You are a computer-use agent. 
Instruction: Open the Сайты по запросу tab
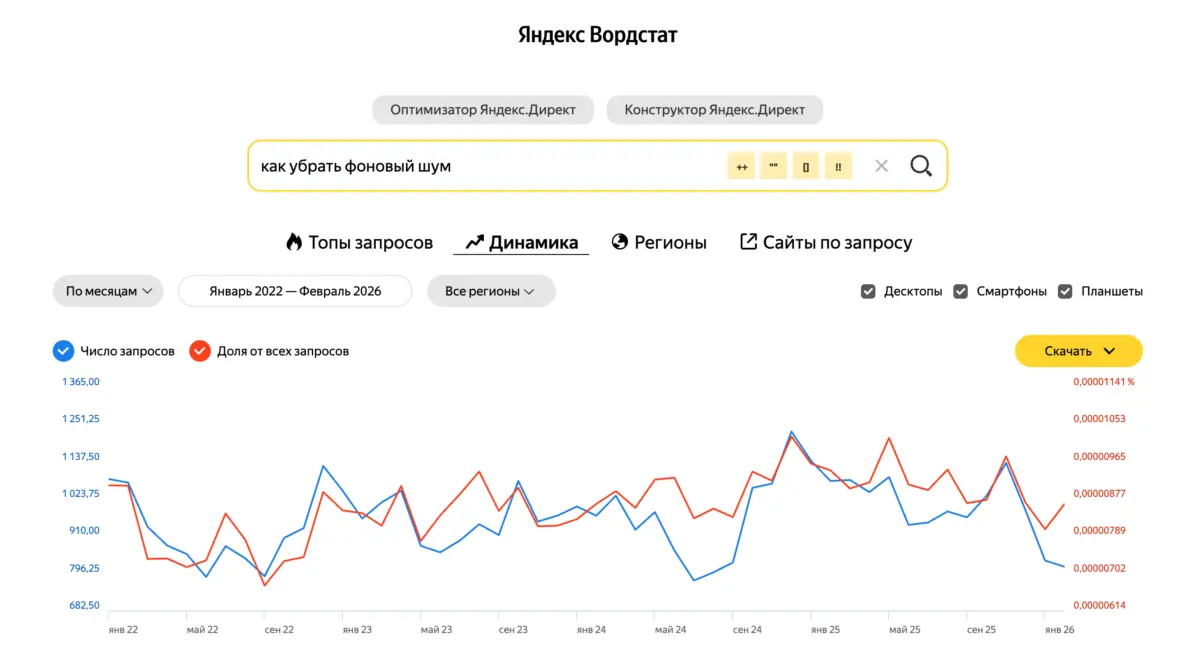(825, 242)
